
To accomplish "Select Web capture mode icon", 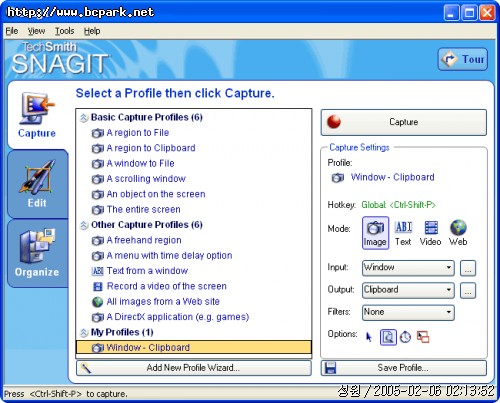I will click(458, 233).
